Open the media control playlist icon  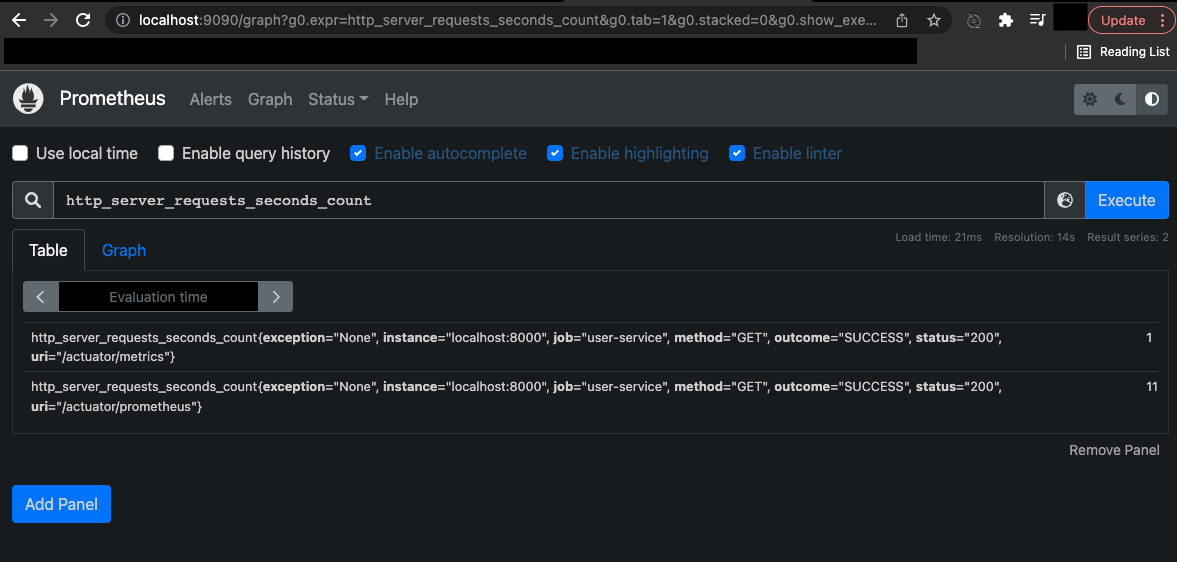tap(1037, 20)
